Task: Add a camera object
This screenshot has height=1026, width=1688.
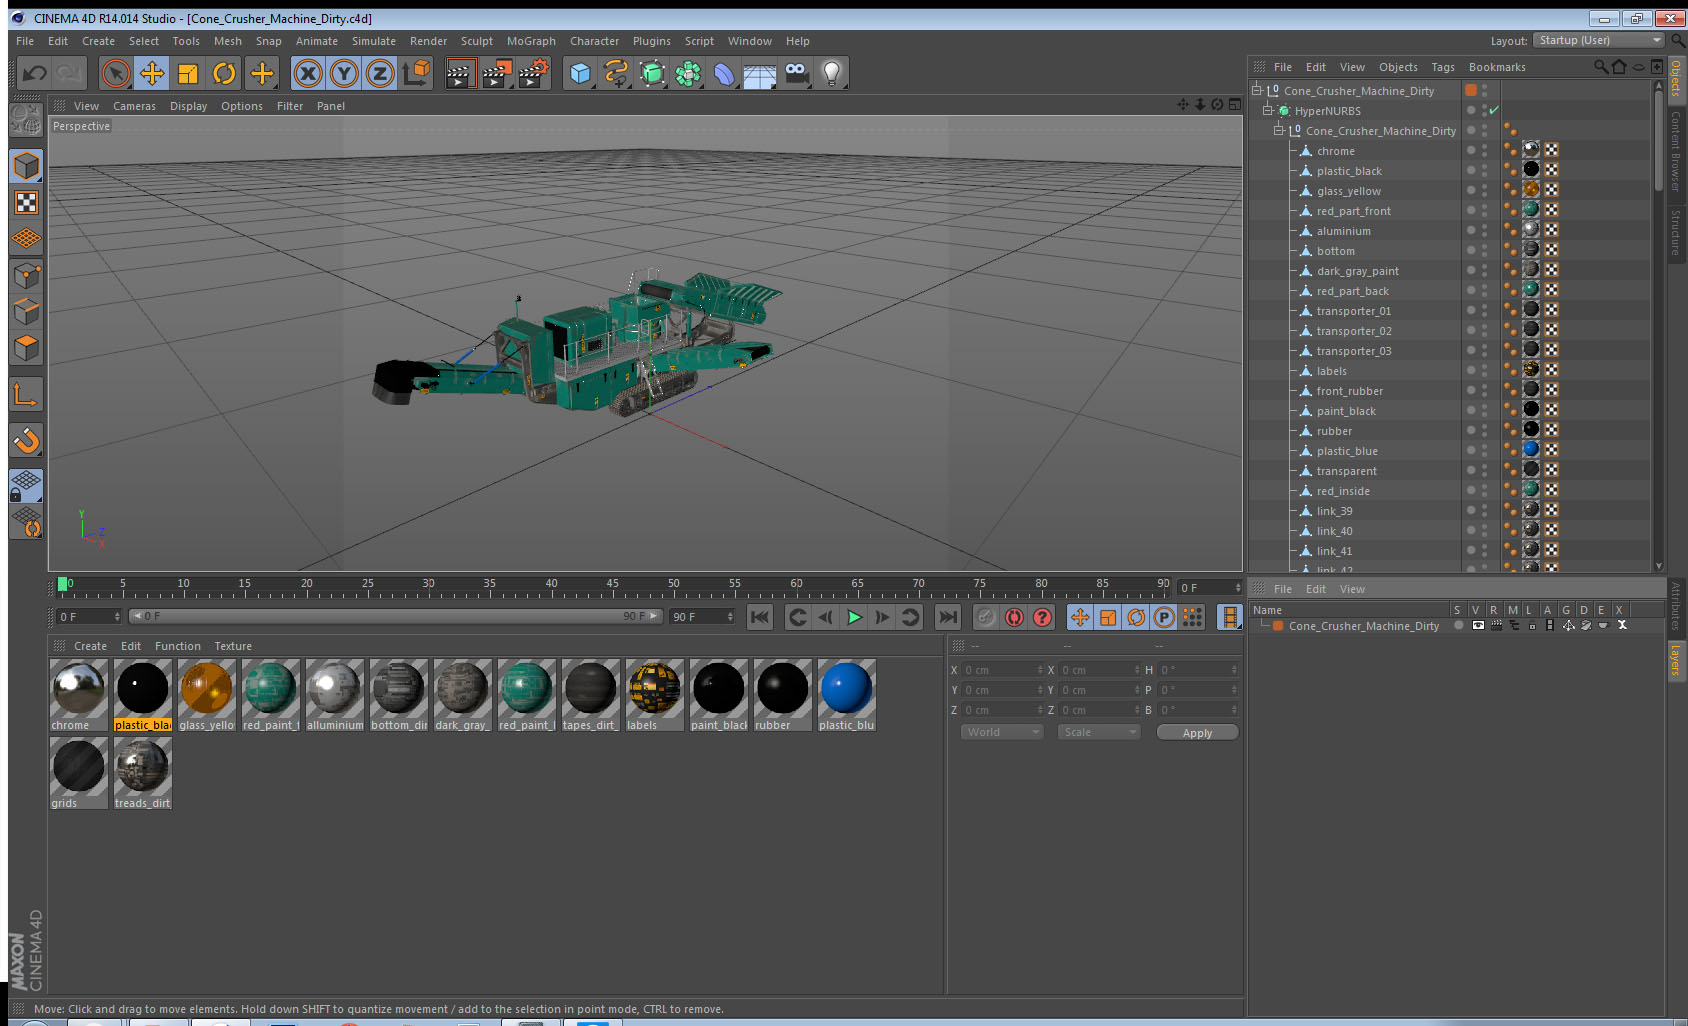Action: (x=796, y=73)
